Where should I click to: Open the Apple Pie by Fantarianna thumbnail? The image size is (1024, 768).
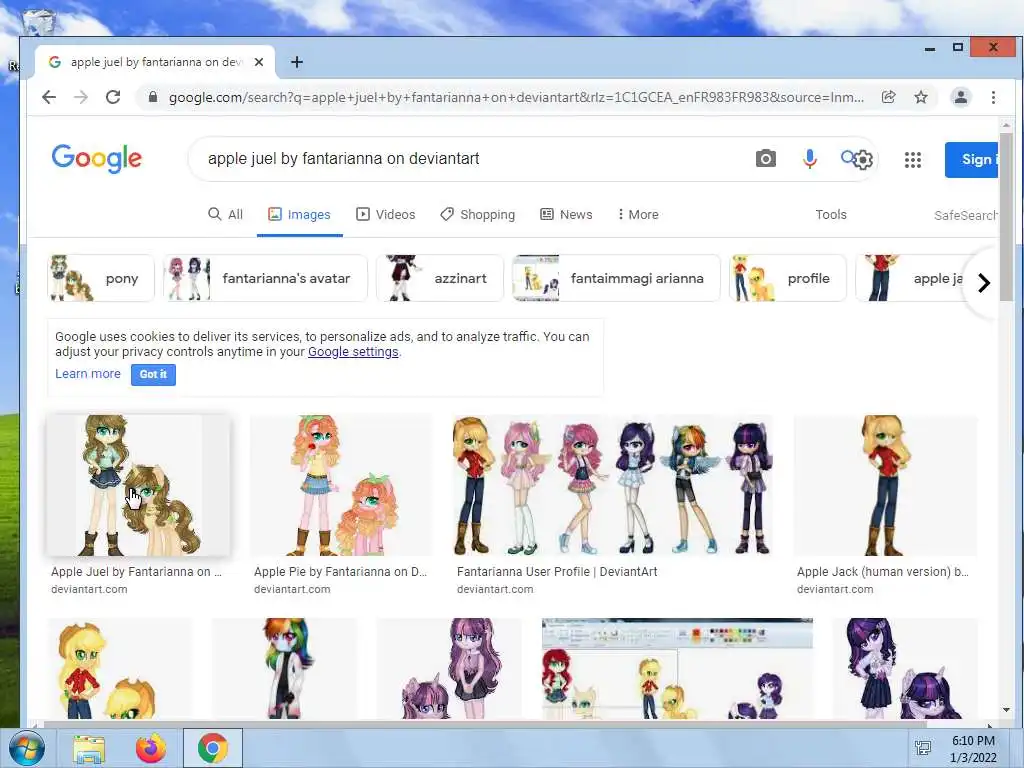point(342,485)
